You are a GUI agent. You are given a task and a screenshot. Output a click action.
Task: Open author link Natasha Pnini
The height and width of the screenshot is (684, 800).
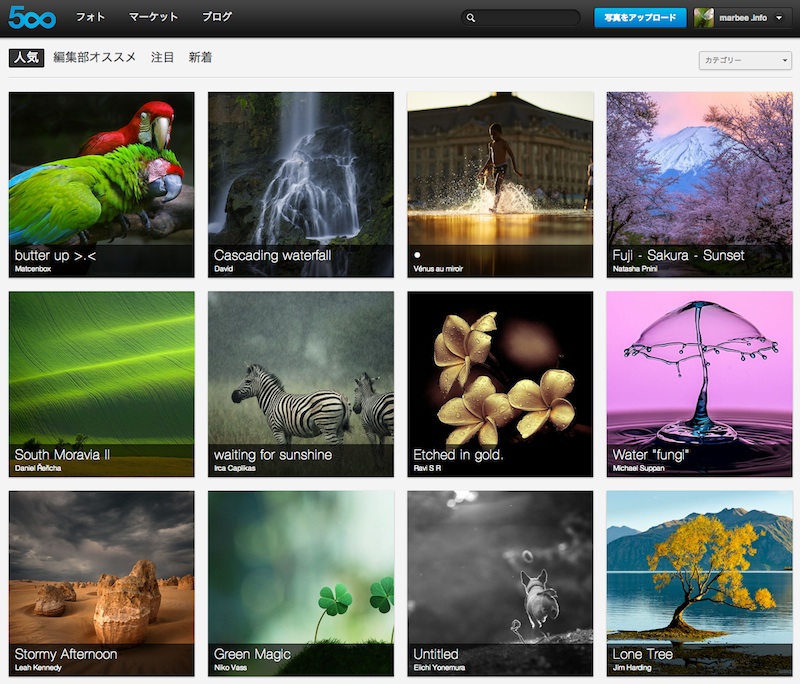pyautogui.click(x=635, y=269)
